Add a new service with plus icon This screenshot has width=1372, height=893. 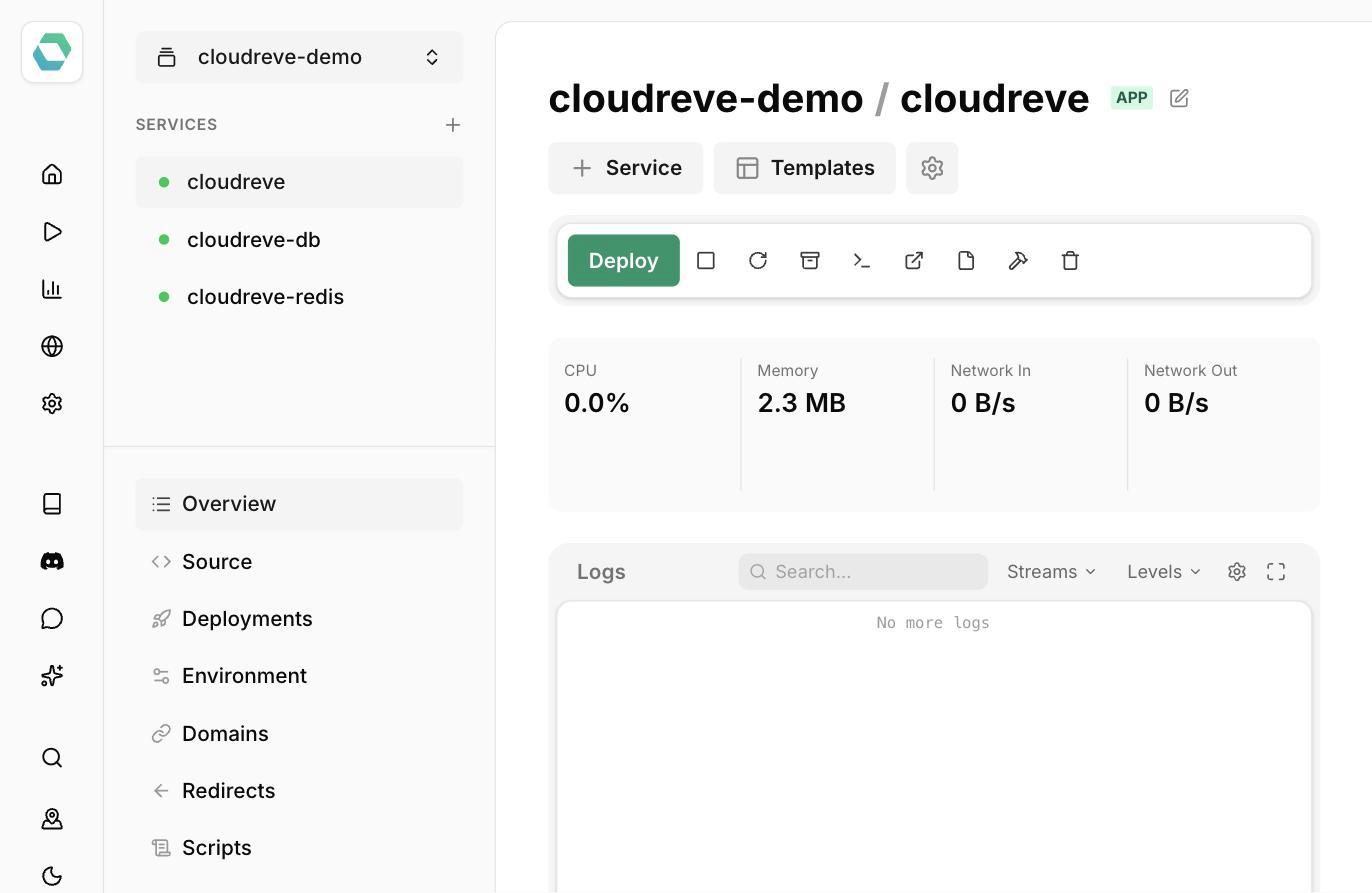pos(453,125)
